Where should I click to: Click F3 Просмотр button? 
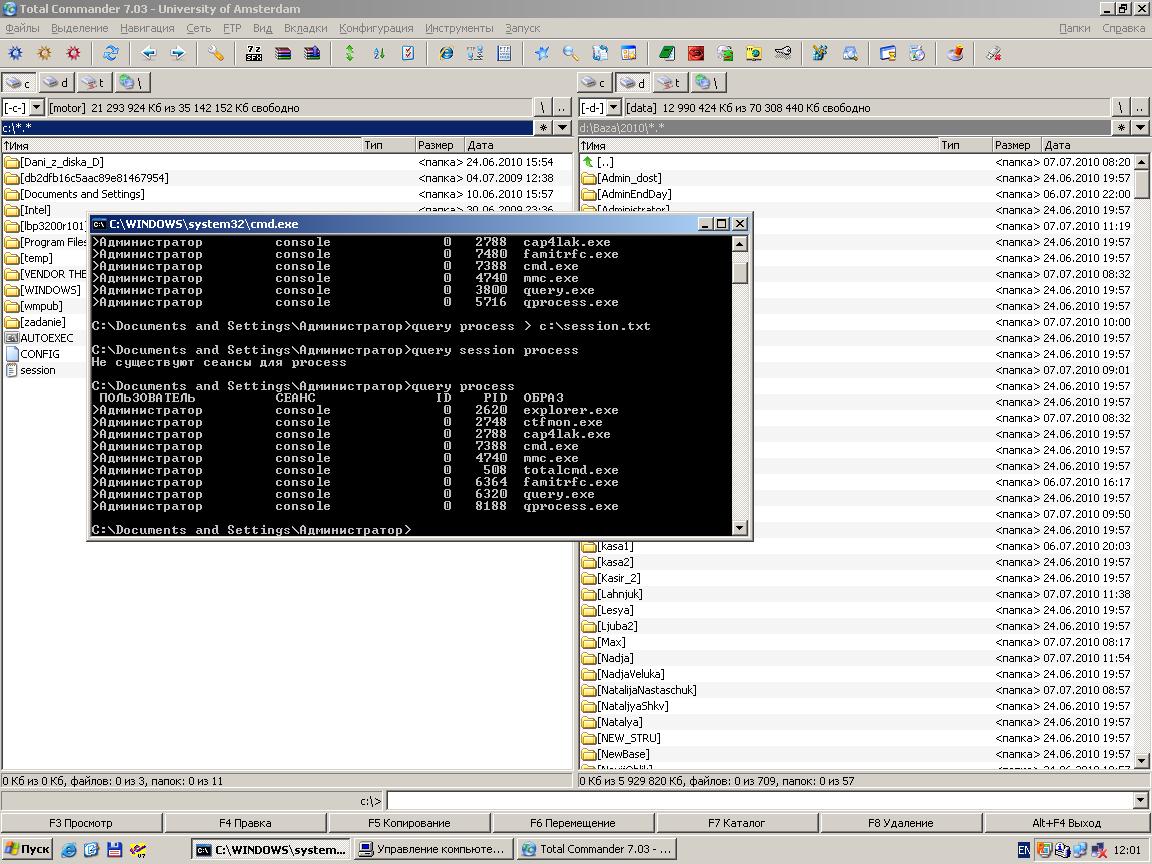(81, 823)
